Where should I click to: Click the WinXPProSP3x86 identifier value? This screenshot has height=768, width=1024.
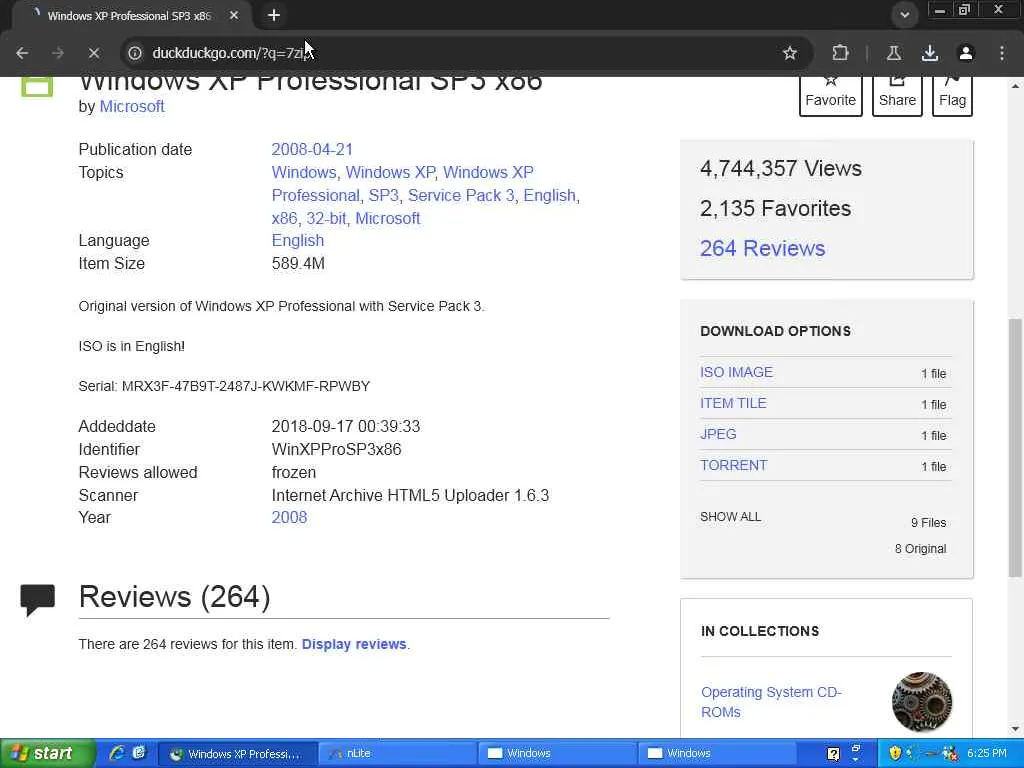[336, 449]
